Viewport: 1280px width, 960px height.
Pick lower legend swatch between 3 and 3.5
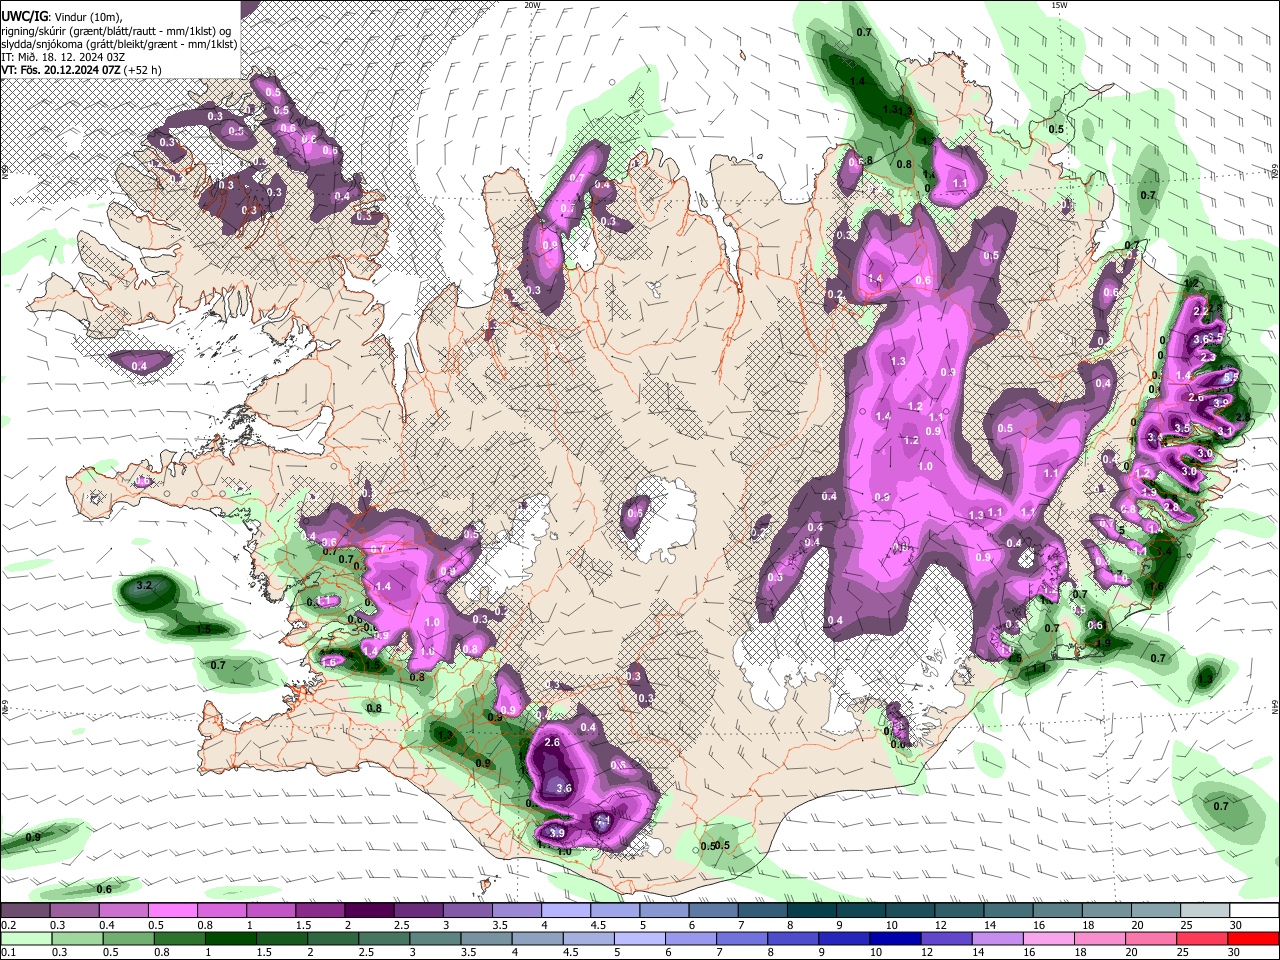[435, 939]
